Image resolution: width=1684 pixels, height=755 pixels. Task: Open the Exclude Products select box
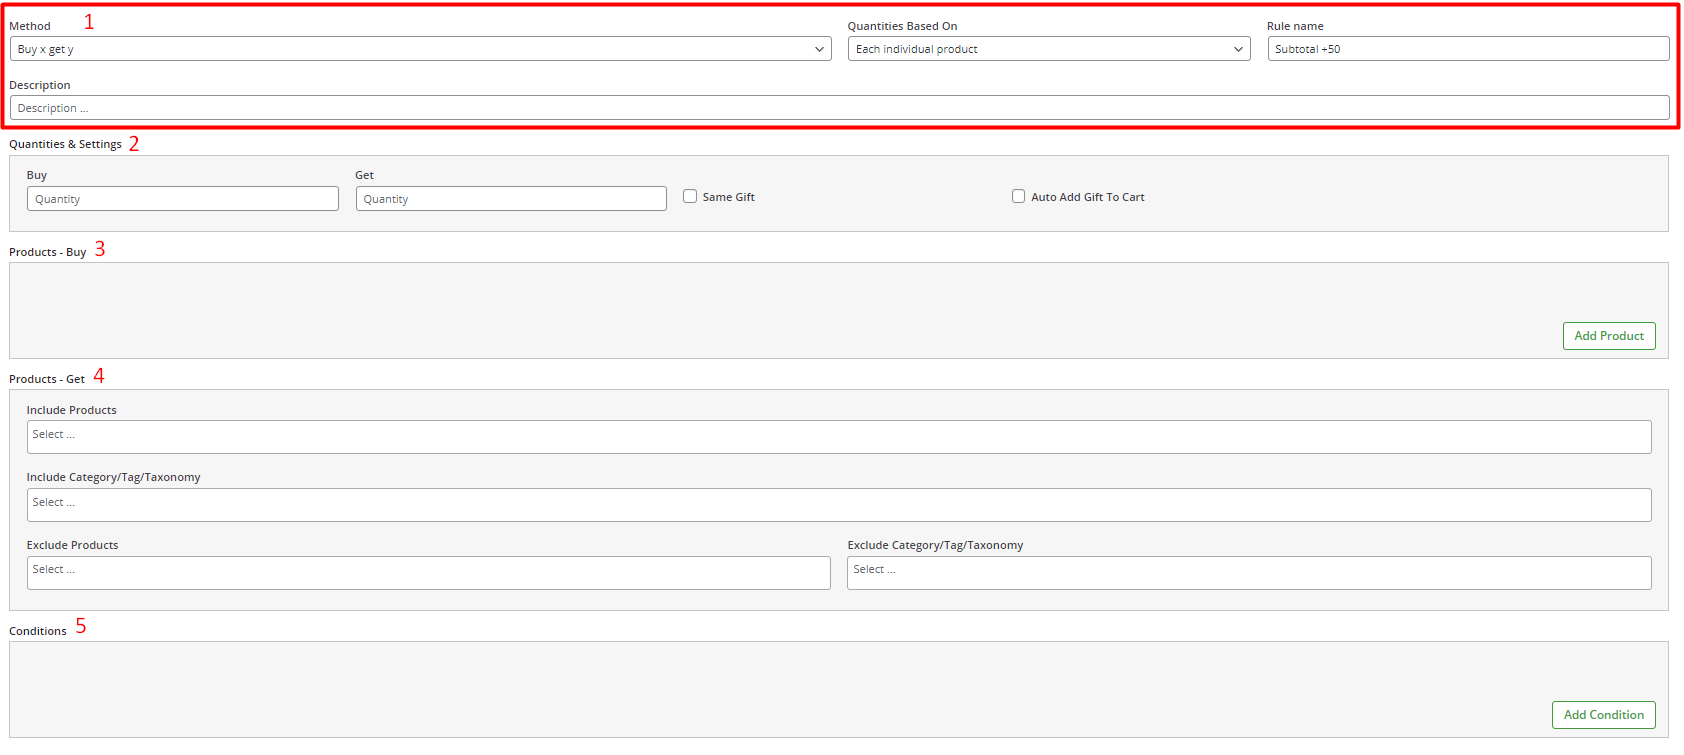(428, 573)
